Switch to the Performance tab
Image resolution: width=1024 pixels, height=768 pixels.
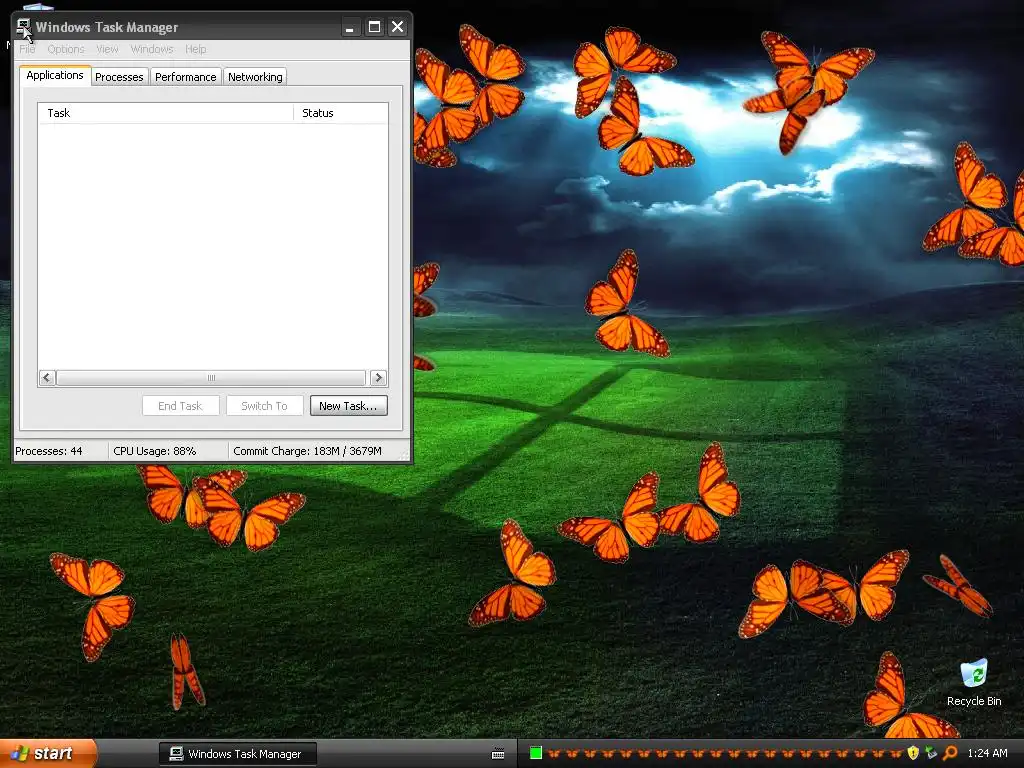(185, 76)
